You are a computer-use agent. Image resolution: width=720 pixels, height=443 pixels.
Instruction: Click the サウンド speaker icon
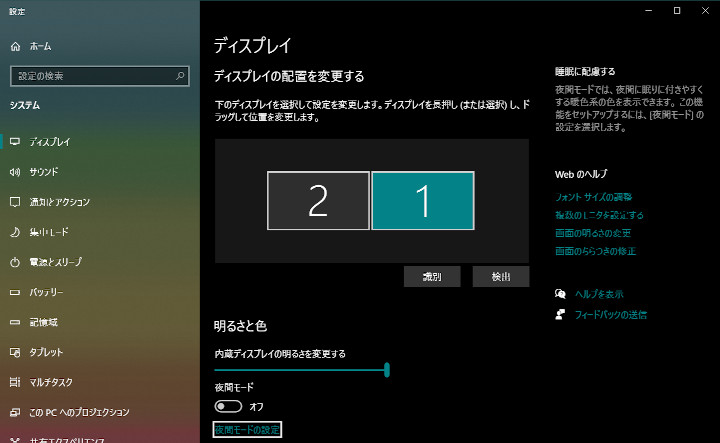pyautogui.click(x=15, y=172)
